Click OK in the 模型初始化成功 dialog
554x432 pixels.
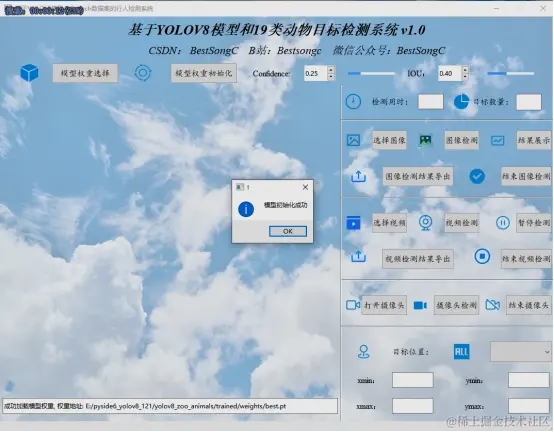(x=288, y=231)
